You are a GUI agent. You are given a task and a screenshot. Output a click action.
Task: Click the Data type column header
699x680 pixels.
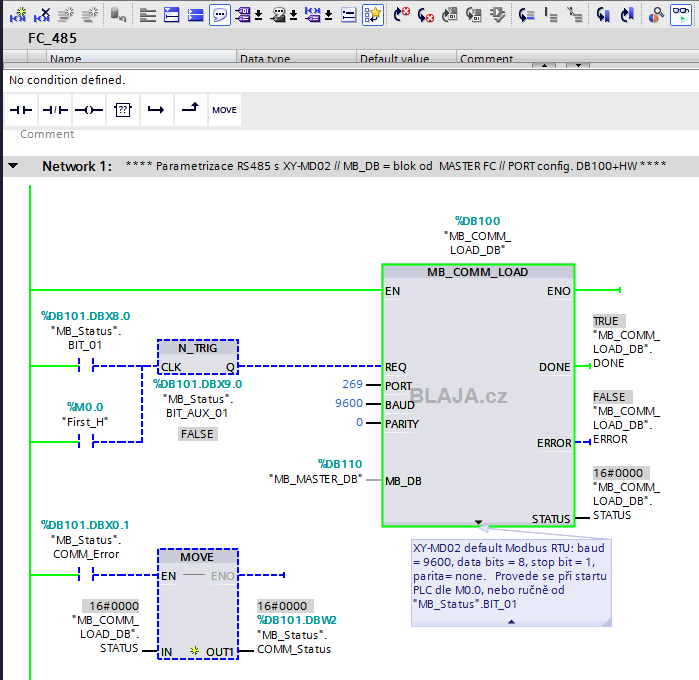tap(296, 58)
